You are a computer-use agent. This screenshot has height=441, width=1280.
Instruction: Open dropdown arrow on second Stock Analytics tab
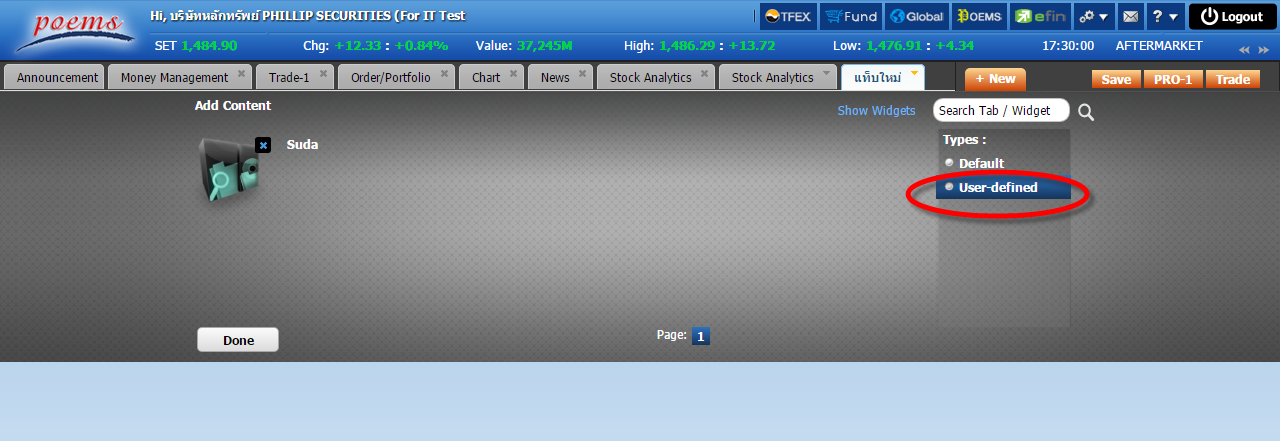click(827, 73)
